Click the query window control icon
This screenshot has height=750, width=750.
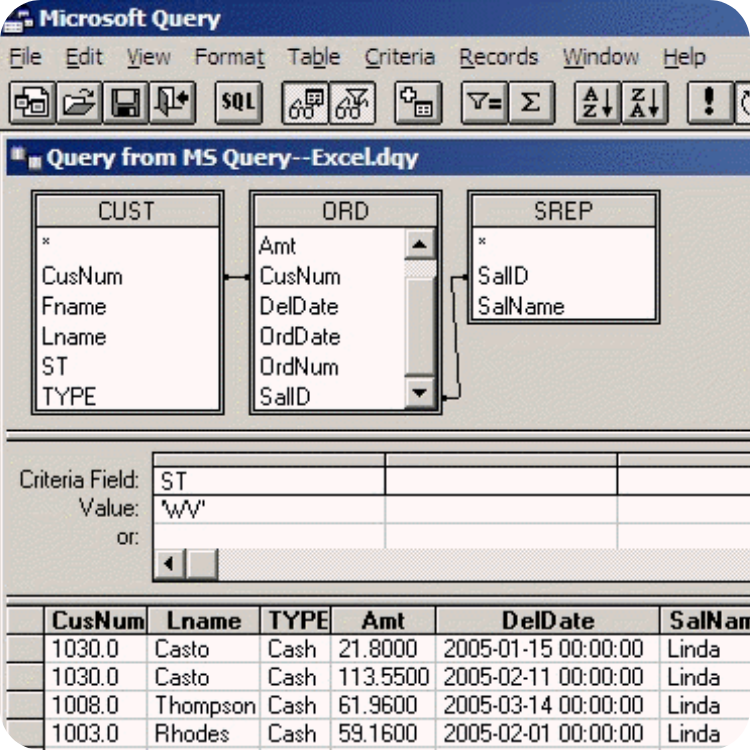(x=26, y=158)
